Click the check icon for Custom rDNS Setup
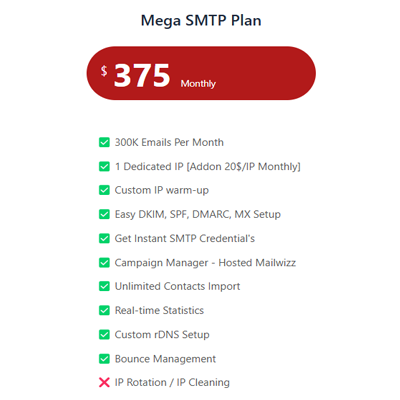This screenshot has width=400, height=400. point(104,334)
